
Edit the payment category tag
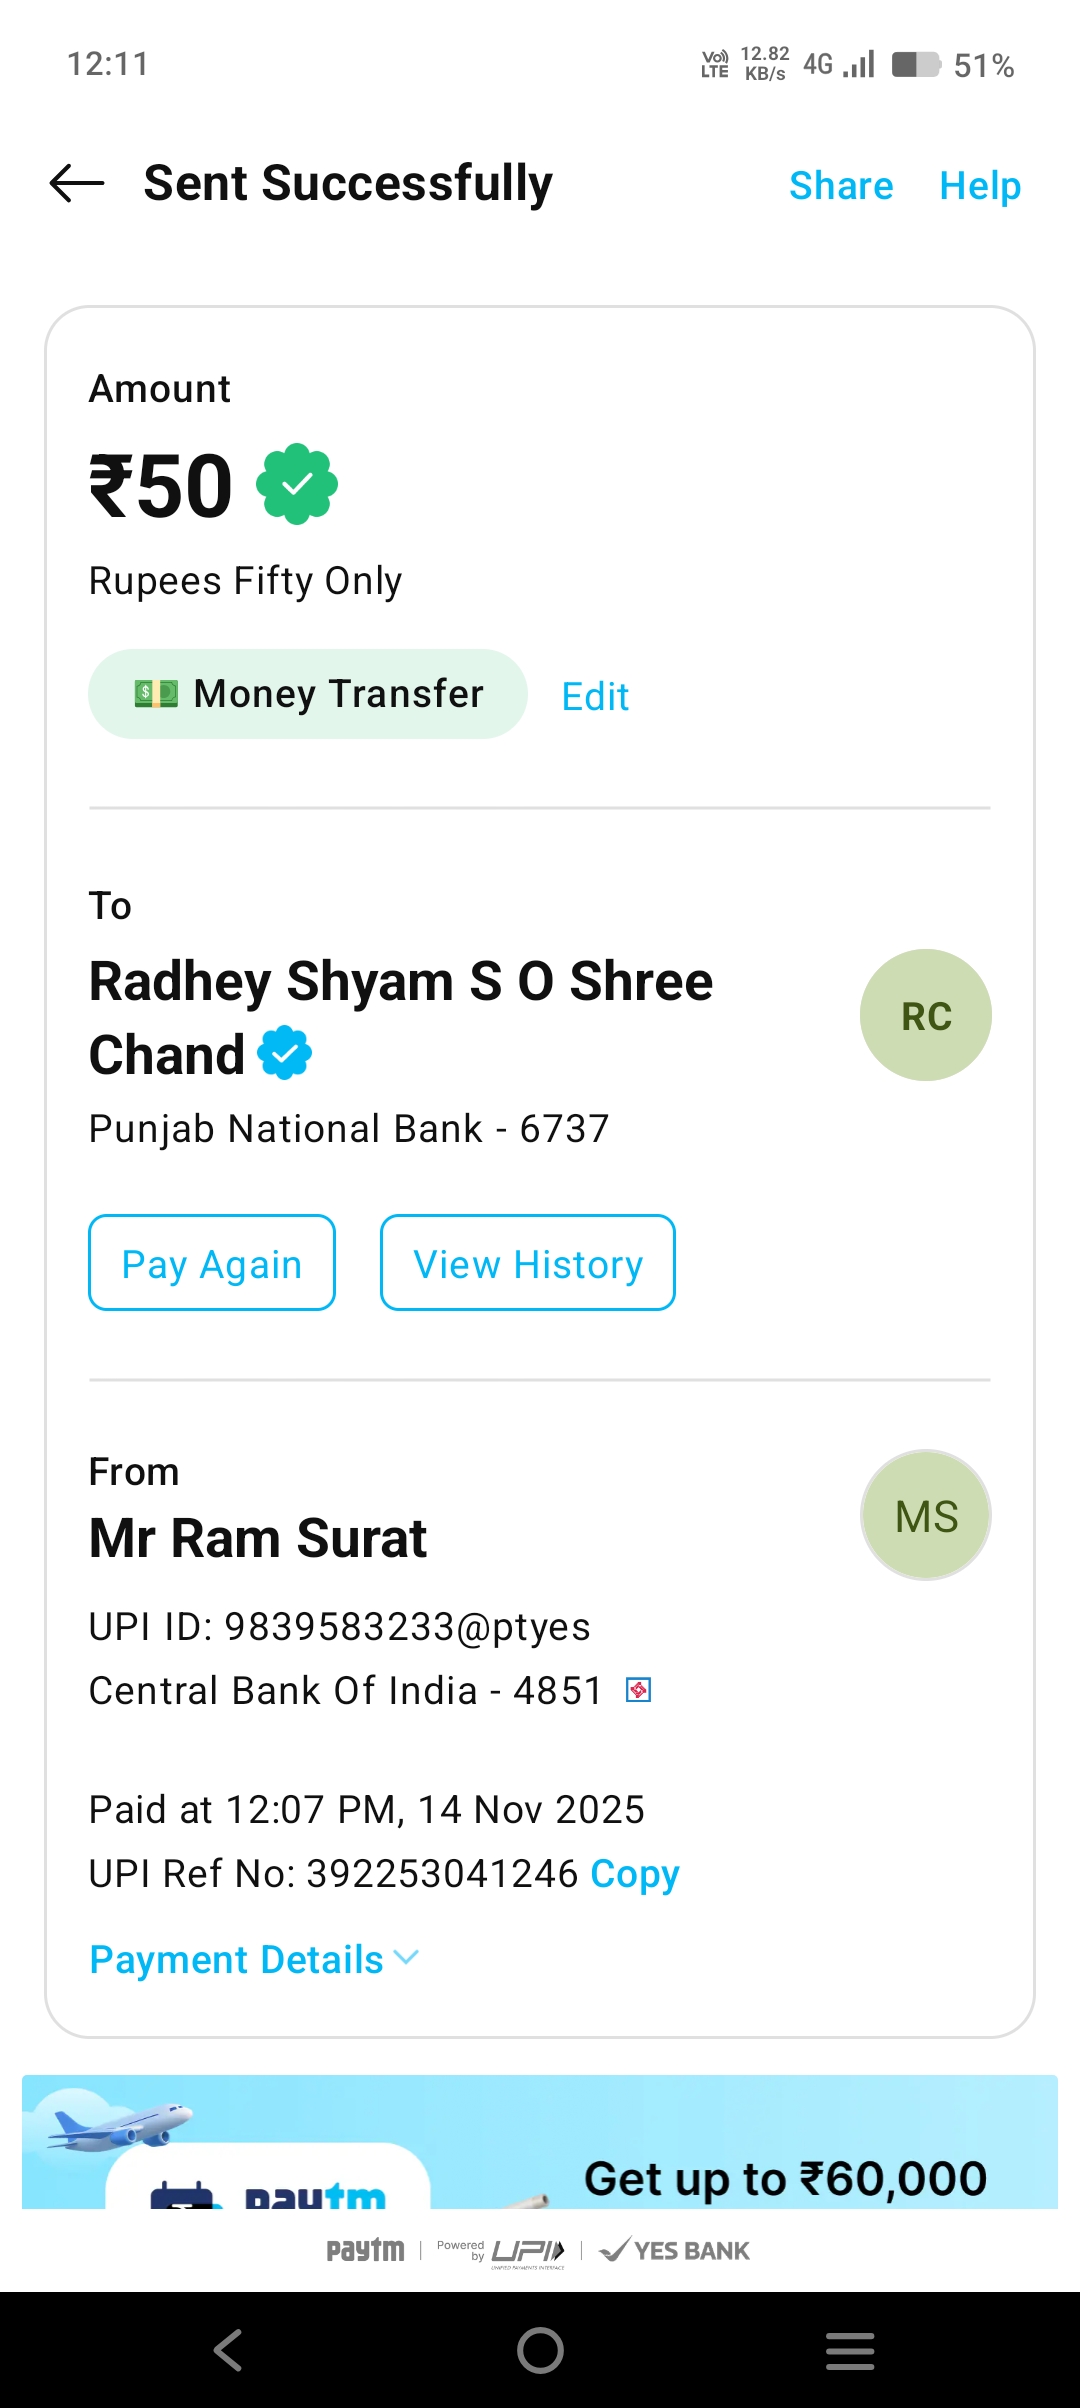(595, 696)
